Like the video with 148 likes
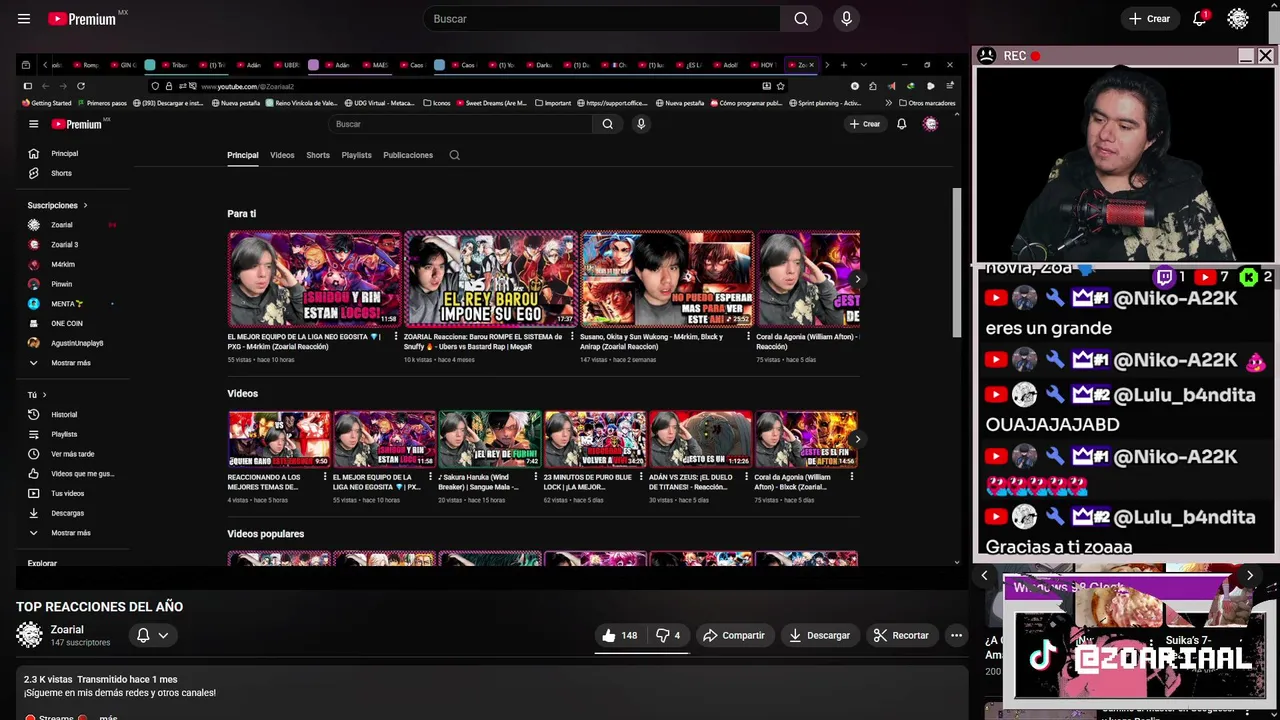The height and width of the screenshot is (720, 1280). coord(620,635)
